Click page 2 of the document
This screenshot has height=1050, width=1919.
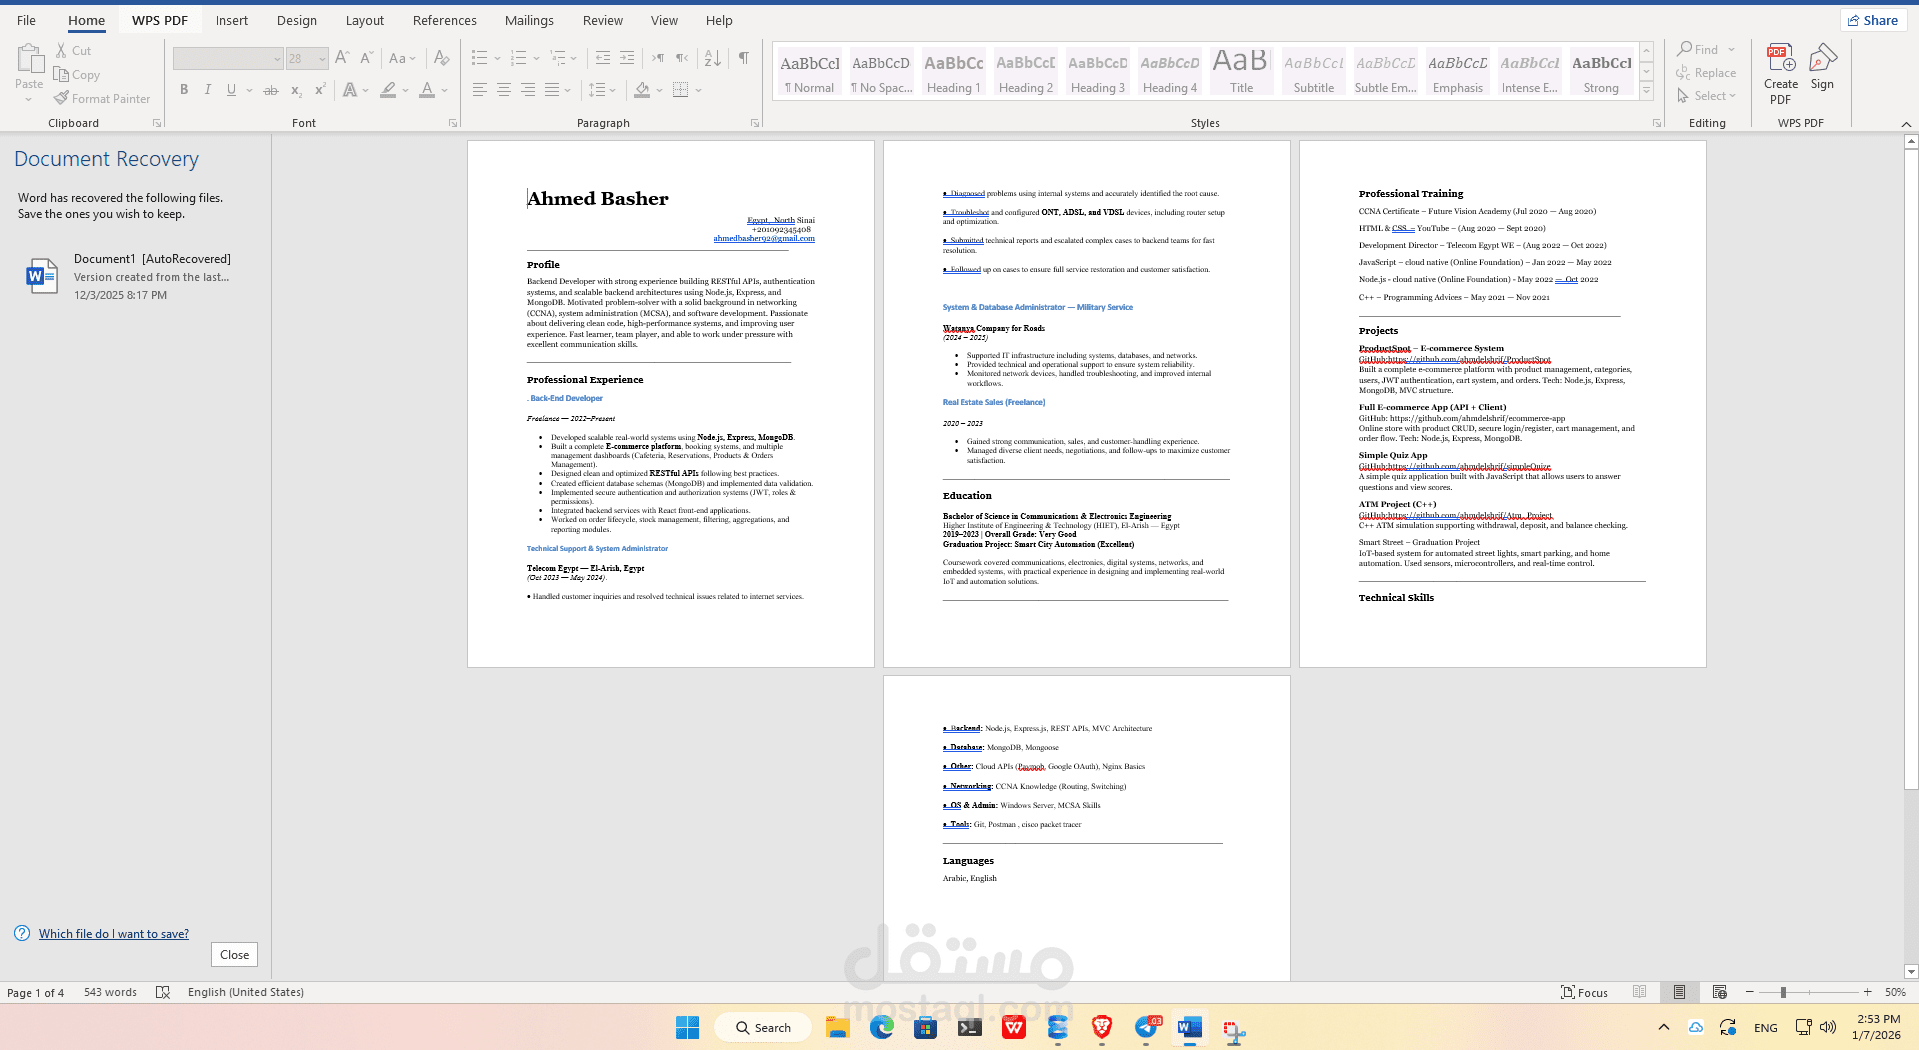[x=1087, y=404]
